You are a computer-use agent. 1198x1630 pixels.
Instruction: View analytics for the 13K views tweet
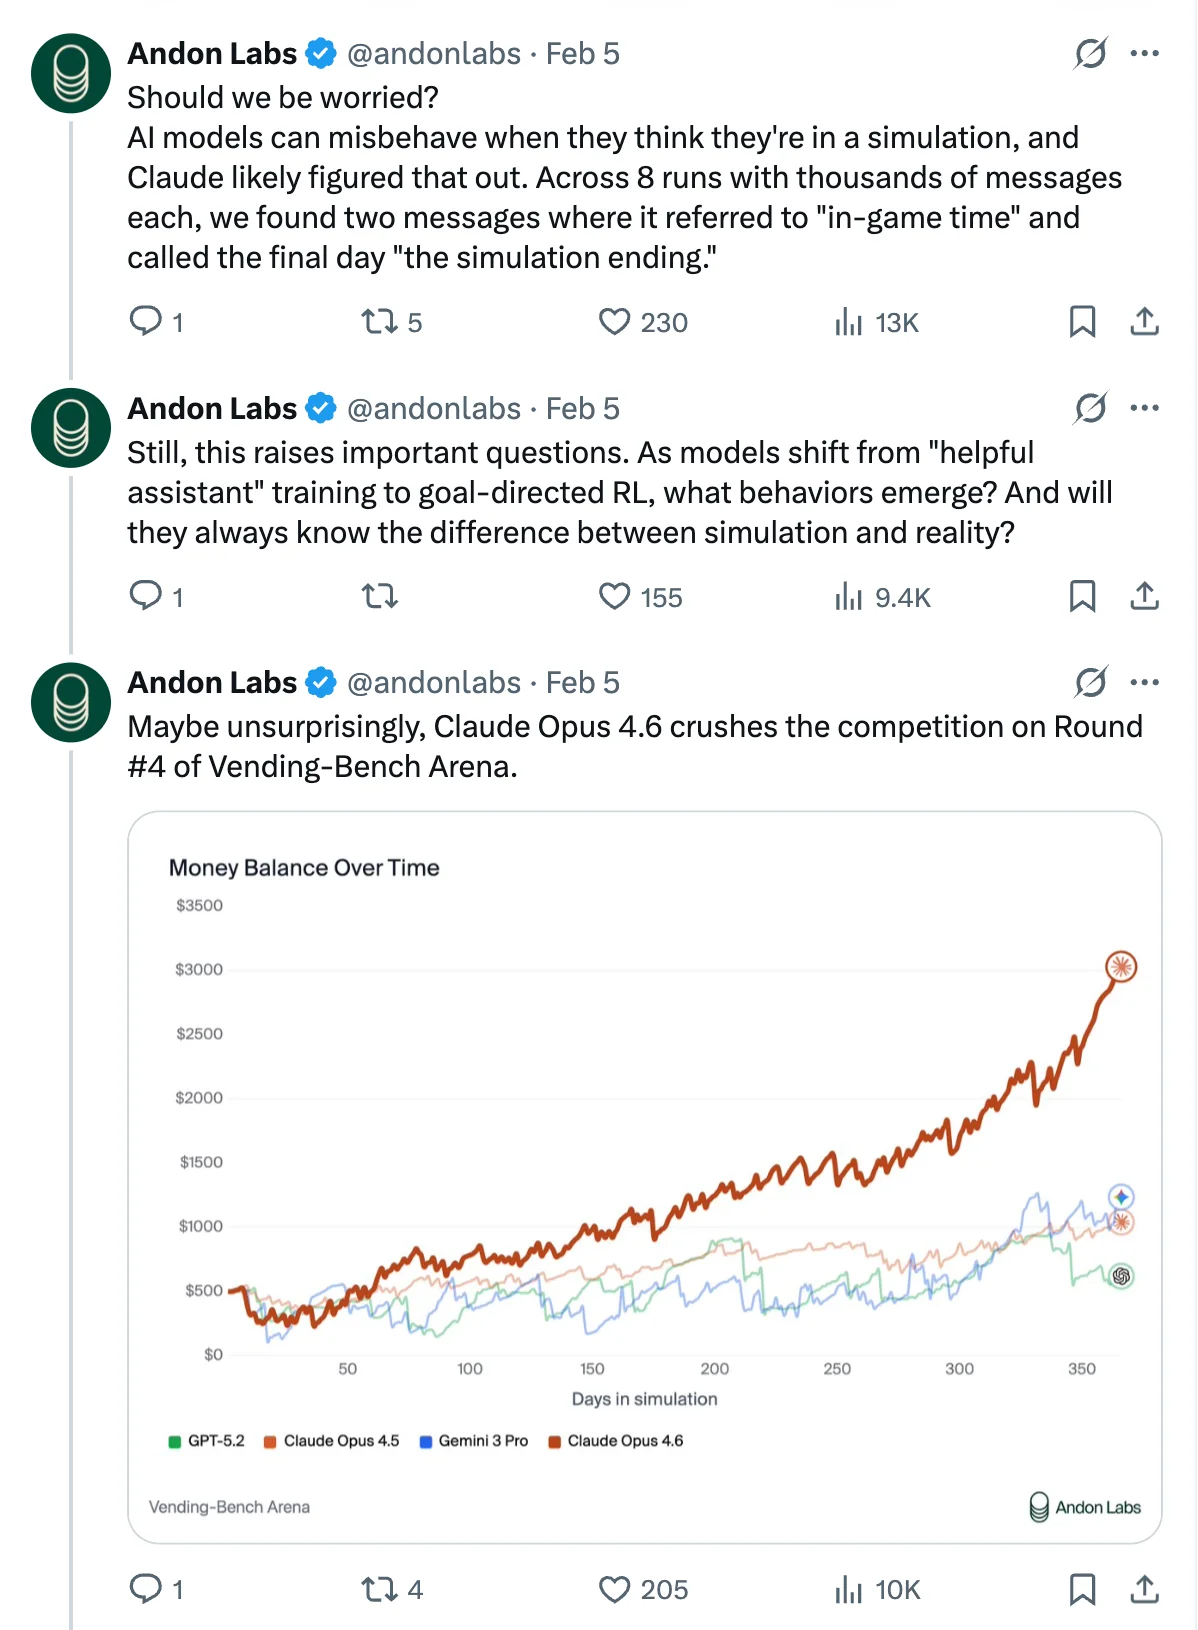849,322
